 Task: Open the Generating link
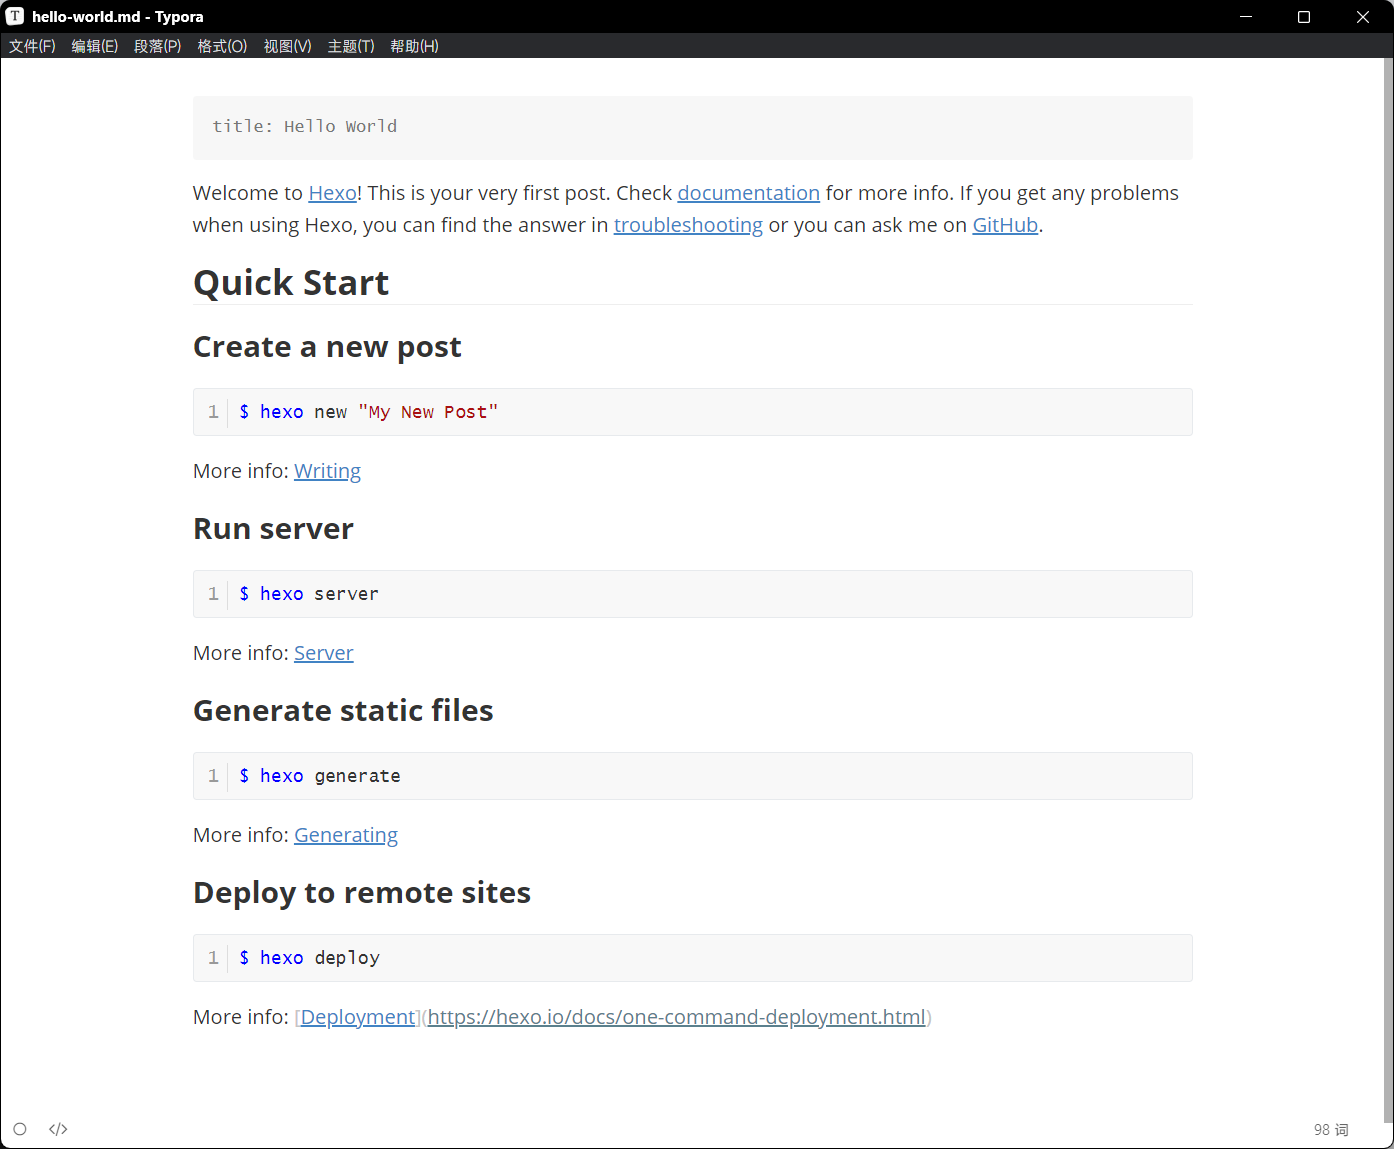(x=346, y=835)
